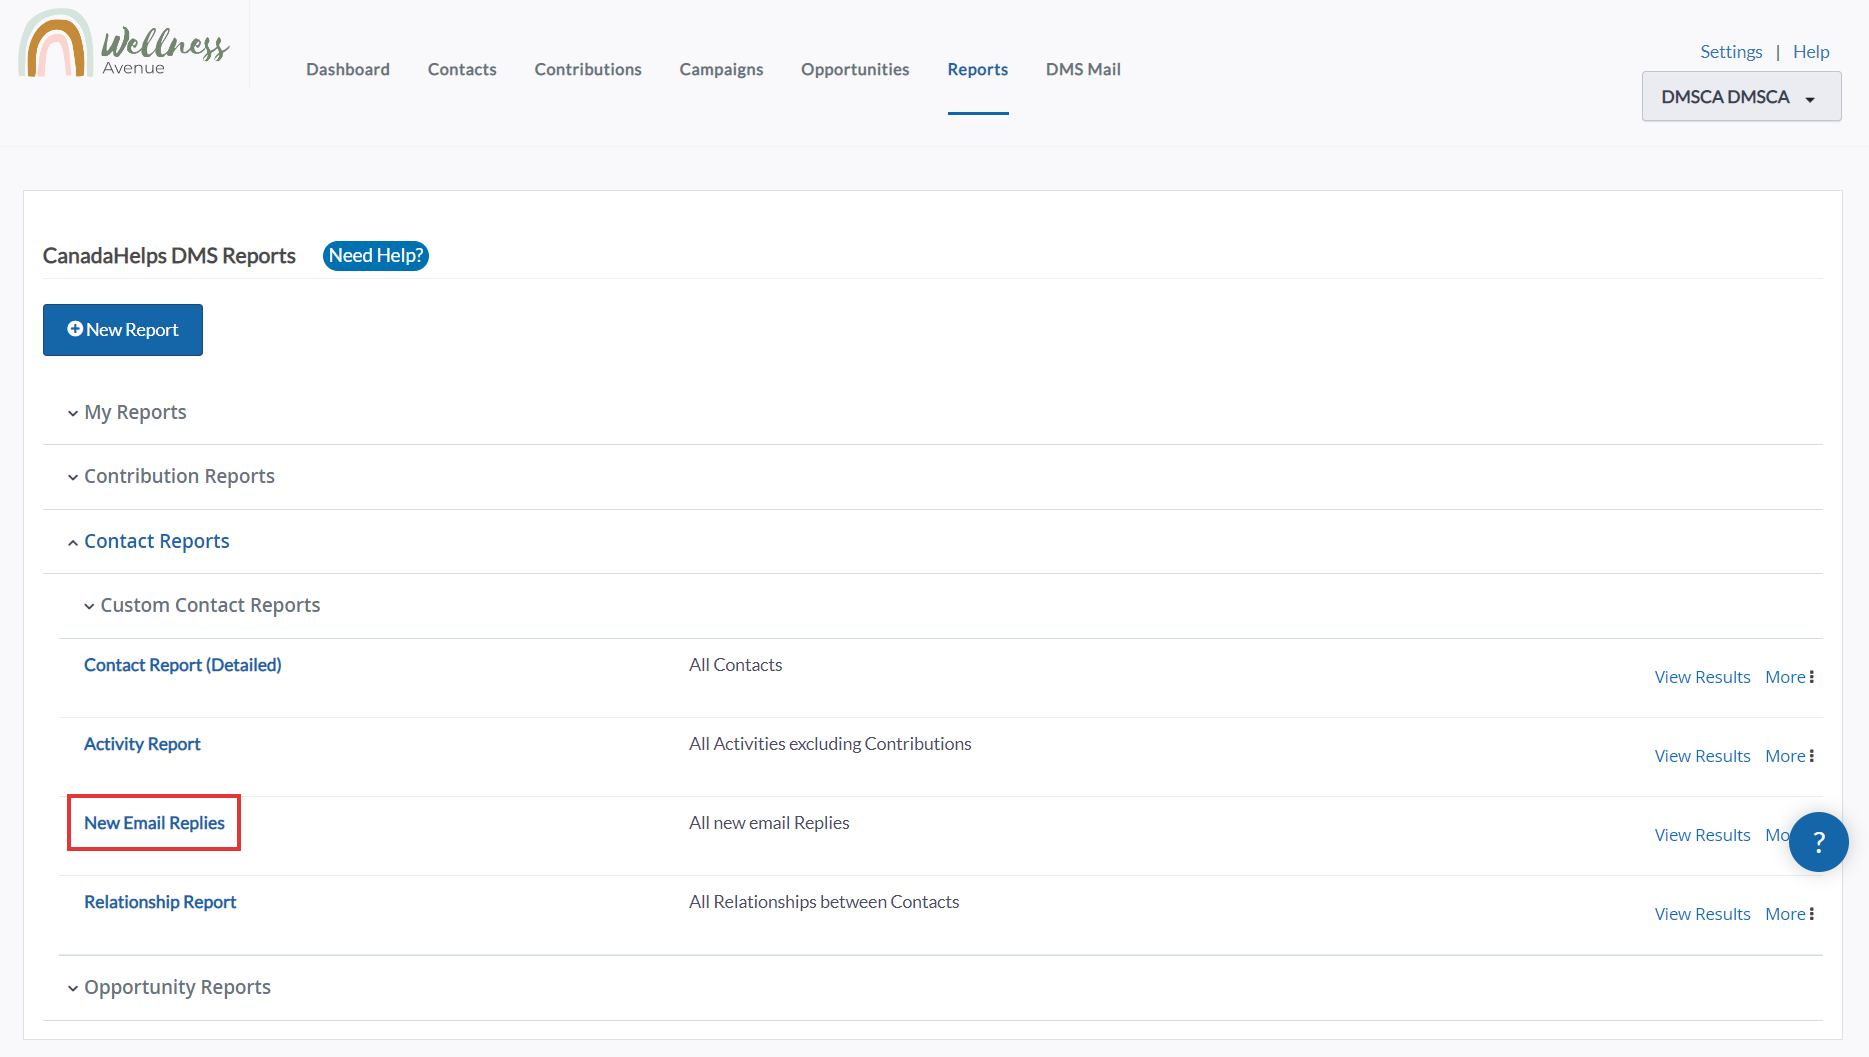
Task: Click the CanadaHelps DMS Reports heading
Action: (x=169, y=256)
